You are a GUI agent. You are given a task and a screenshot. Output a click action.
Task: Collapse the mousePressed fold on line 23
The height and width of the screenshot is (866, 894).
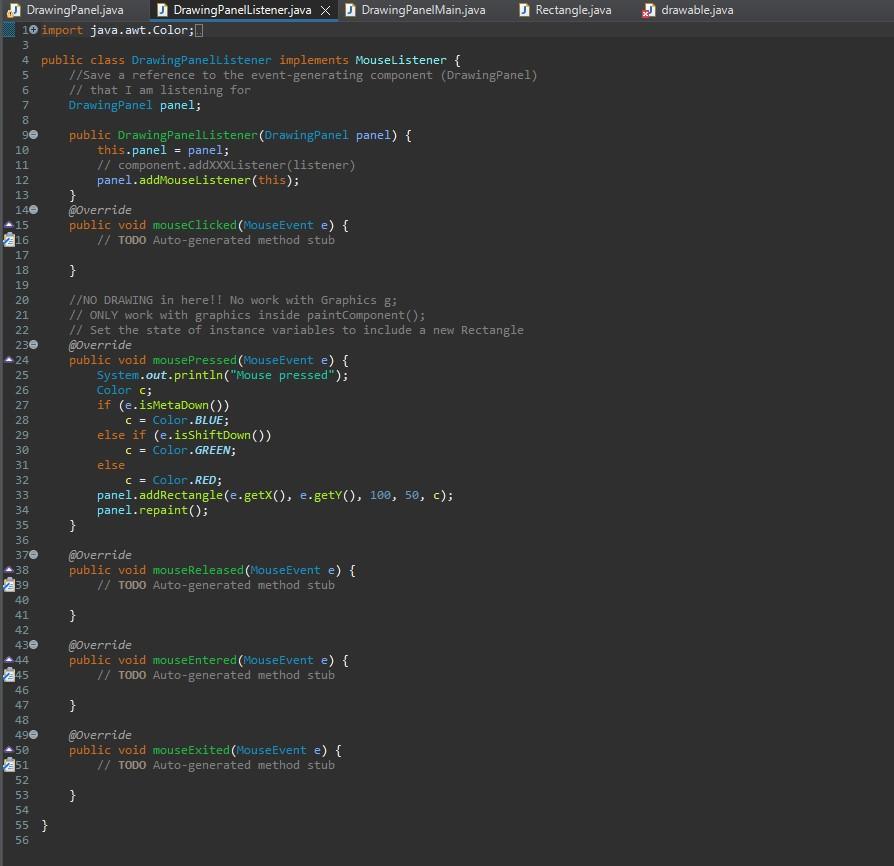pyautogui.click(x=34, y=344)
